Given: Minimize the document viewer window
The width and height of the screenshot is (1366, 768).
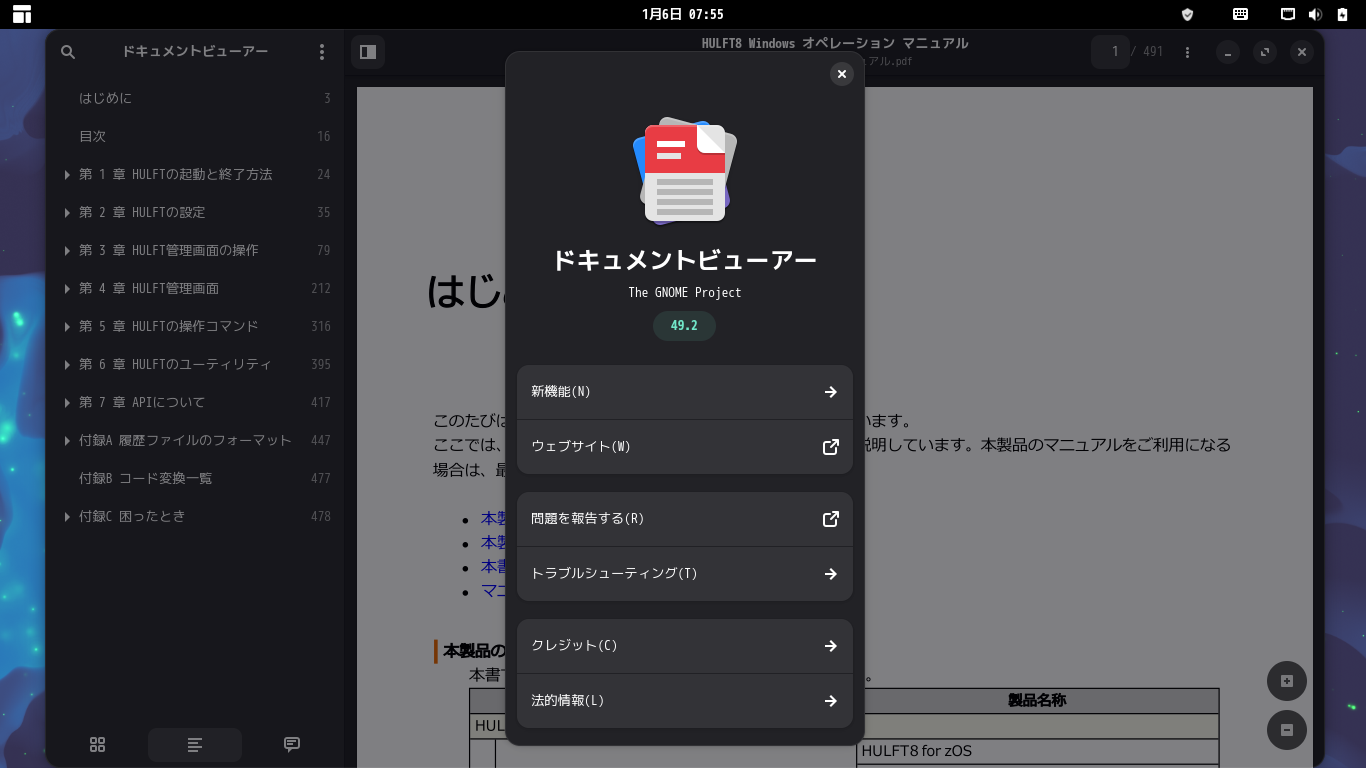Looking at the screenshot, I should click(x=1228, y=52).
